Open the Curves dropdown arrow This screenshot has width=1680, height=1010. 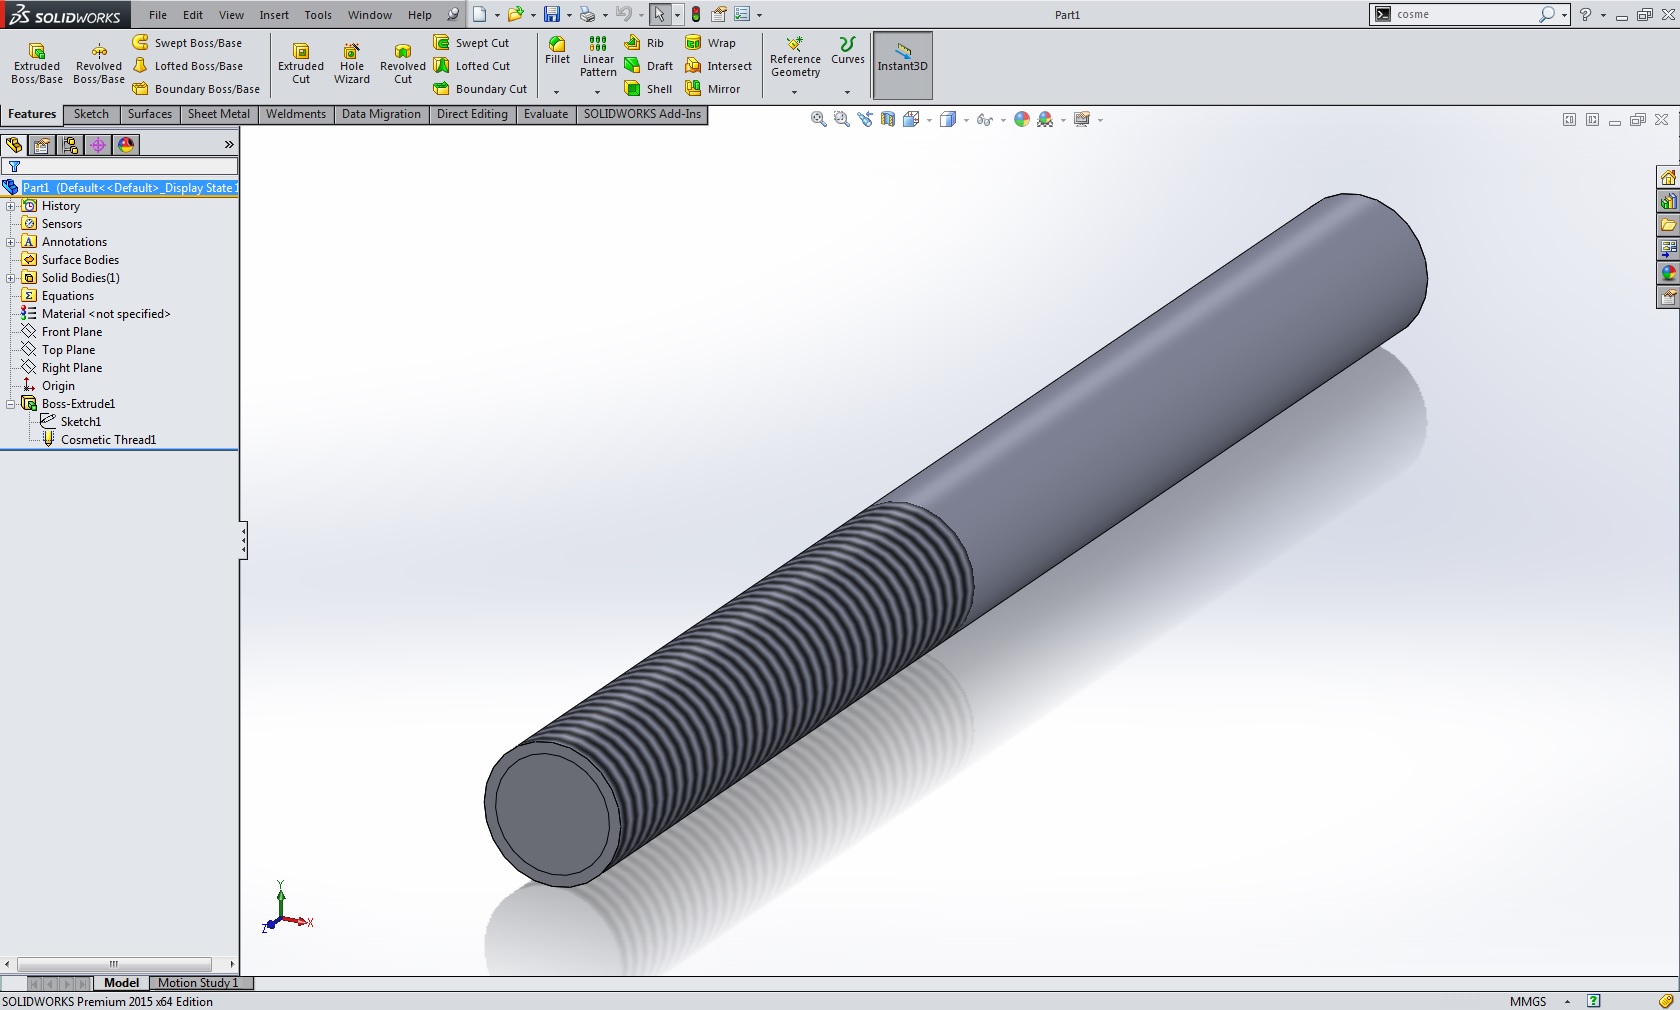point(847,92)
